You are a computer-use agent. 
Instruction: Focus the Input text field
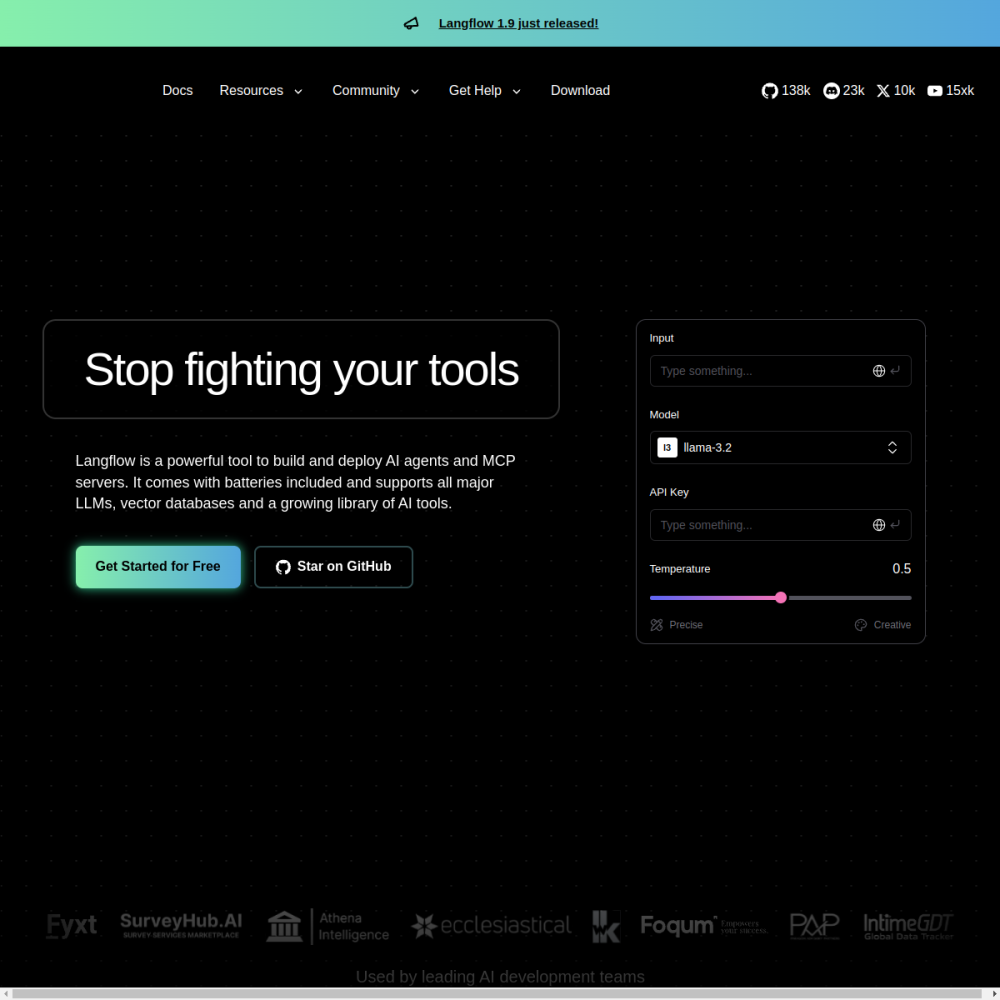pos(780,371)
